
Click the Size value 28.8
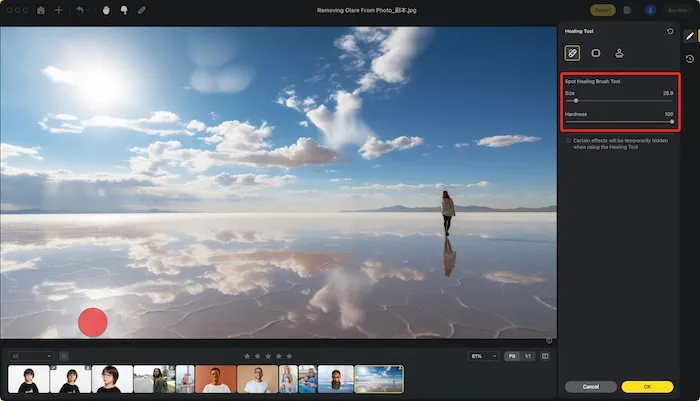668,93
